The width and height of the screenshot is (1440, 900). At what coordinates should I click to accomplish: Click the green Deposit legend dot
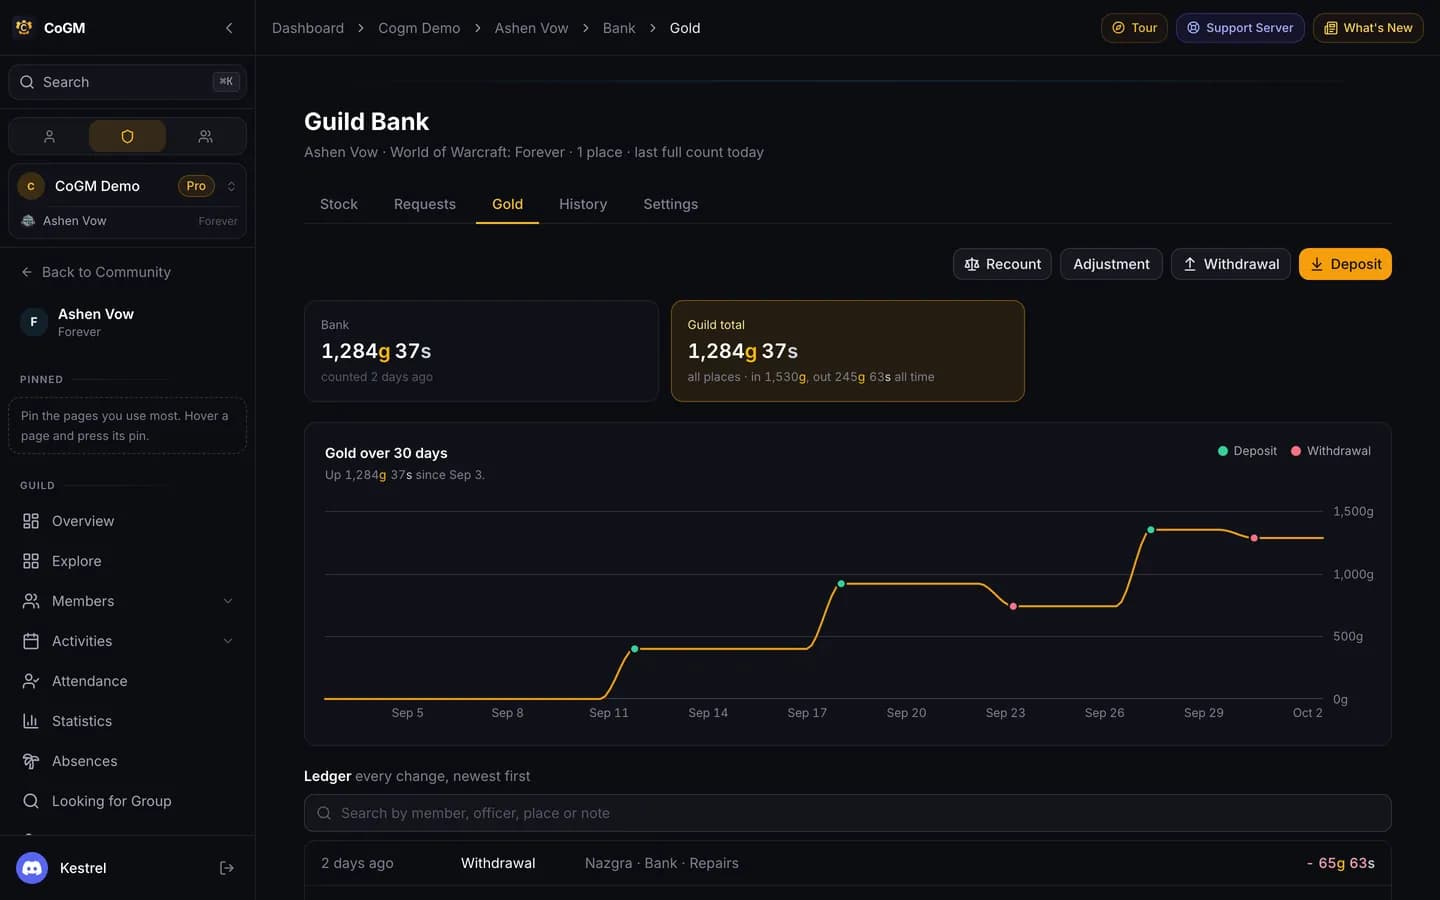1222,451
